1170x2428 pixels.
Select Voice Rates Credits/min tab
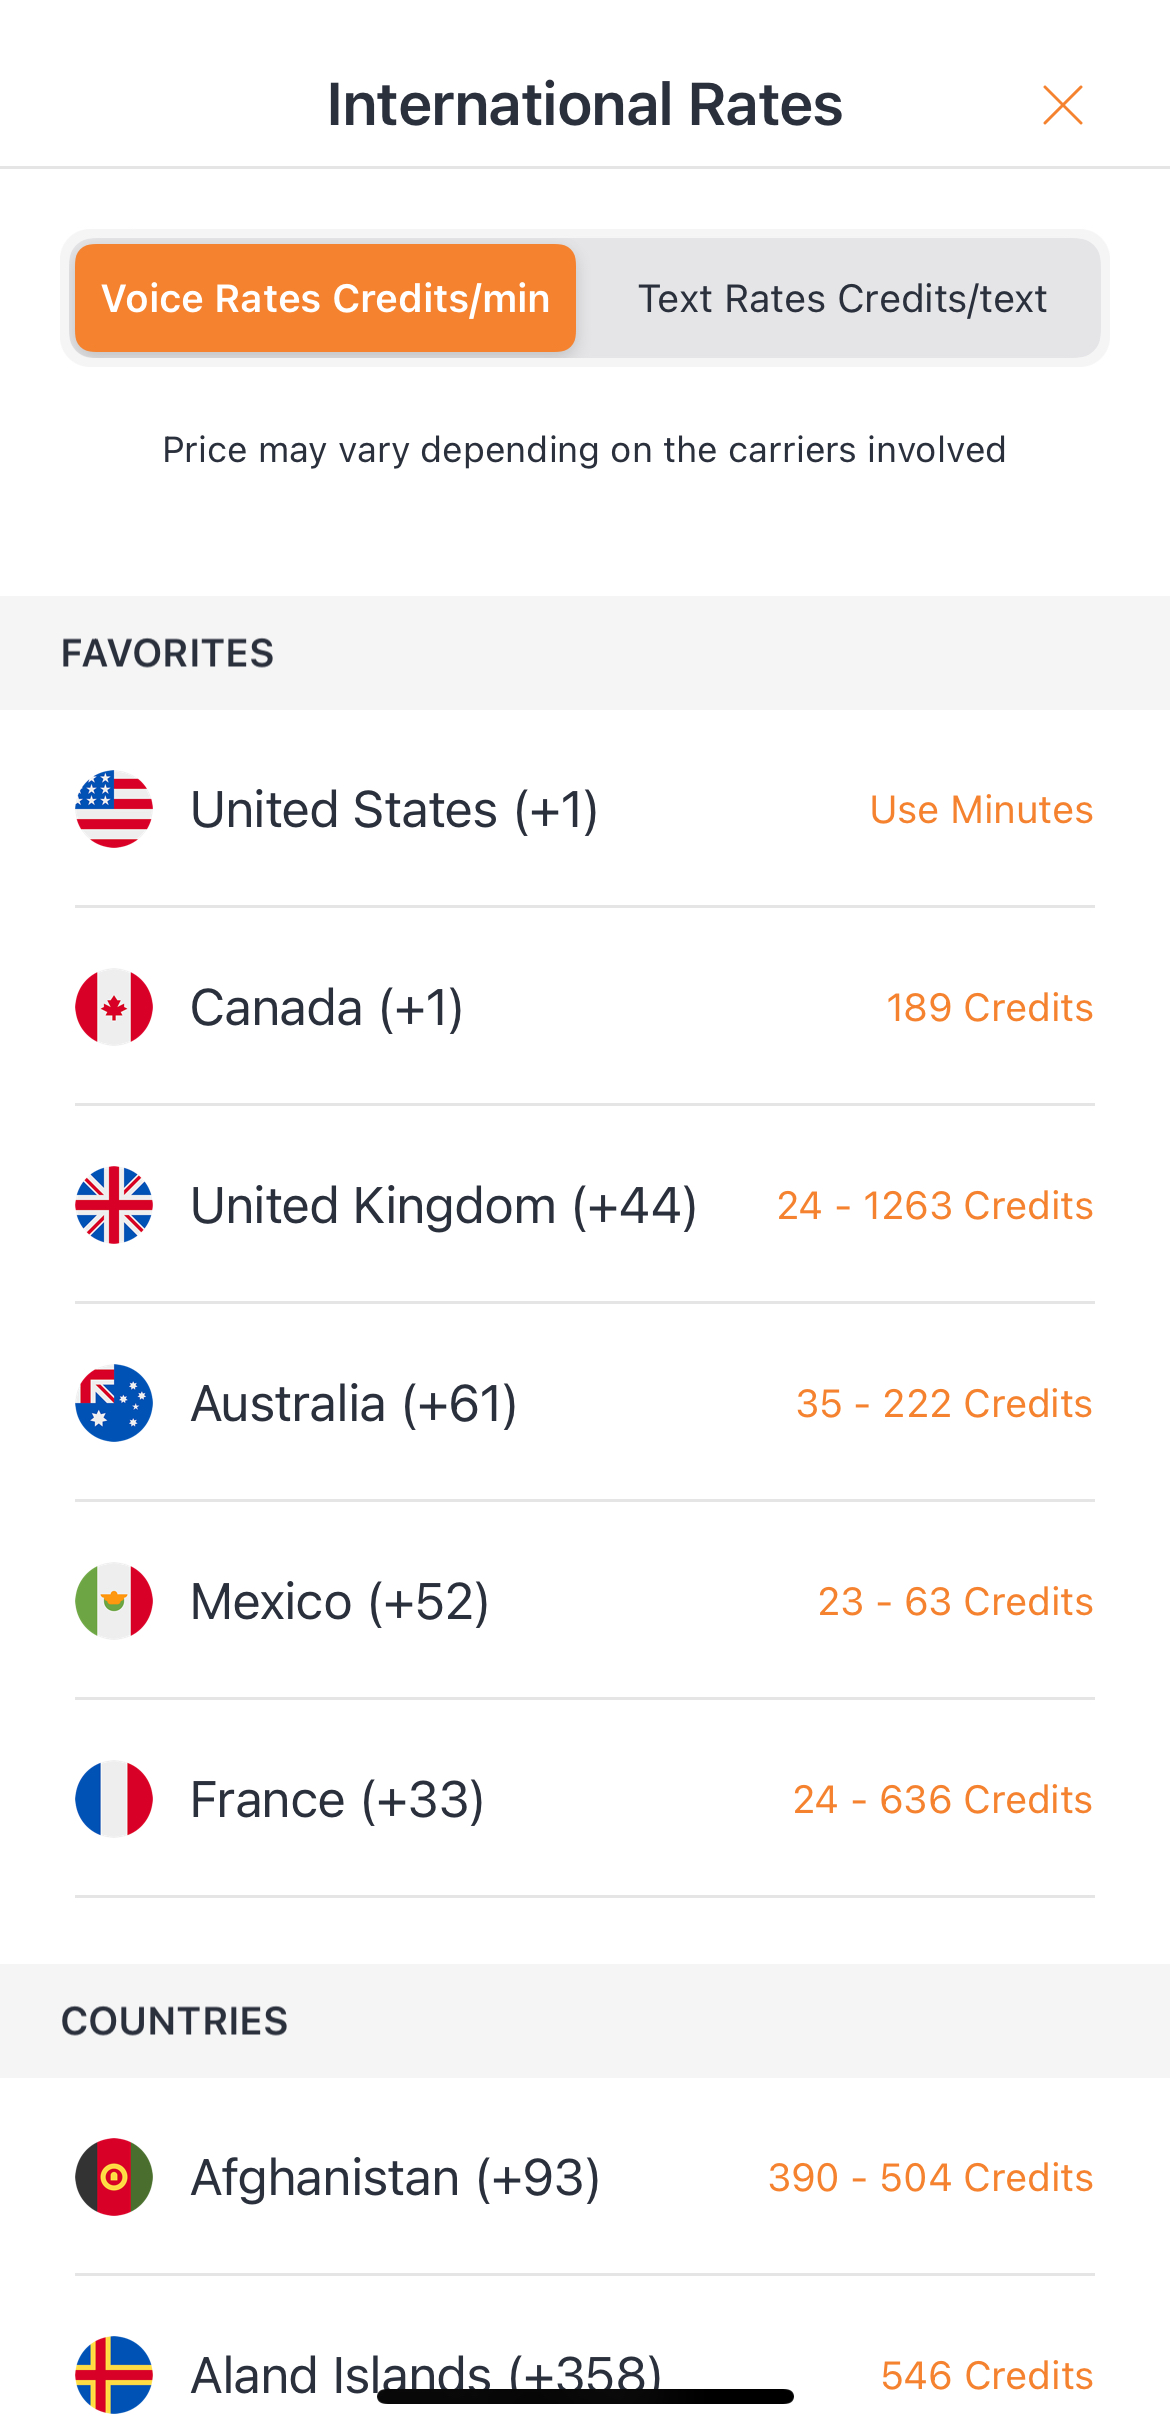325,298
